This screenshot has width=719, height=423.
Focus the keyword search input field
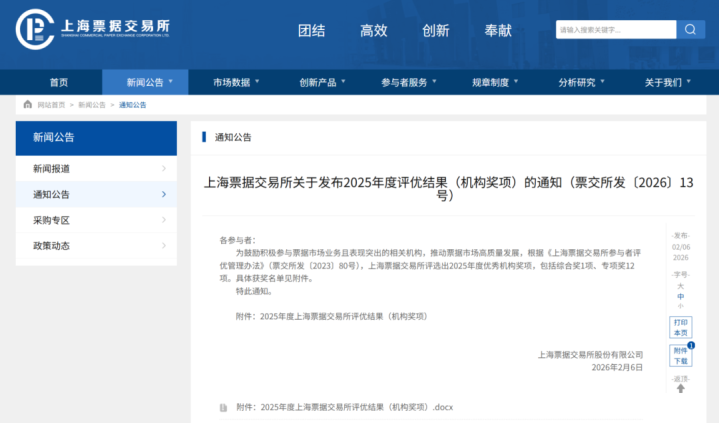(x=616, y=29)
